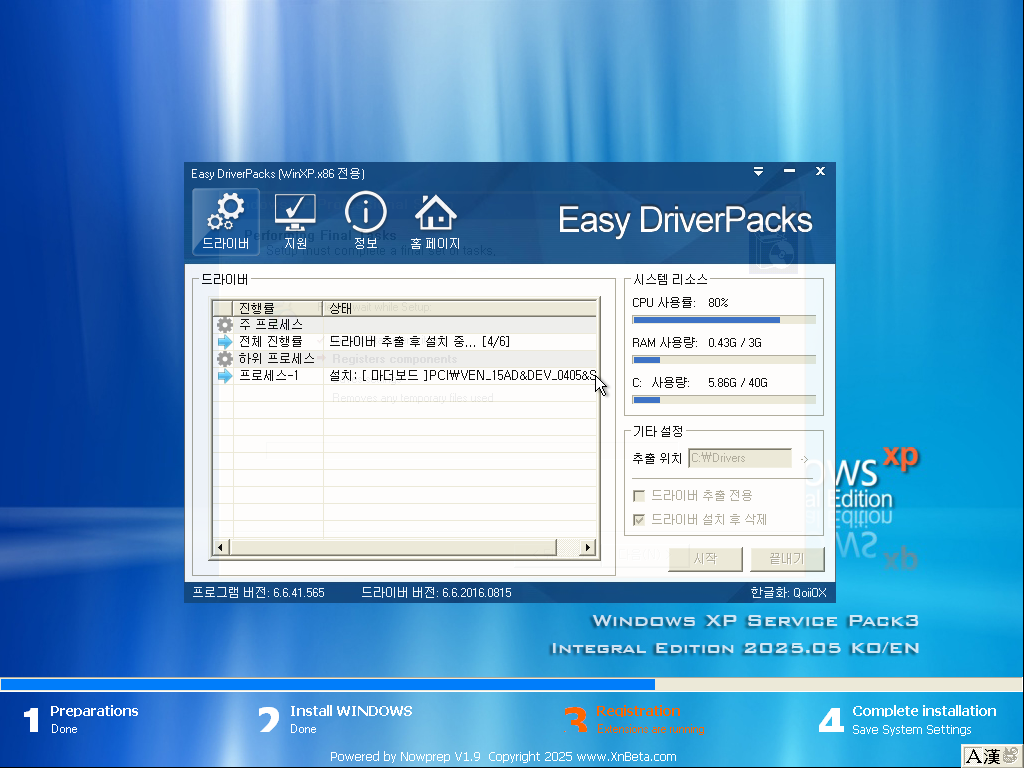1024x768 pixels.
Task: Click the 끝내기 button
Action: 787,559
